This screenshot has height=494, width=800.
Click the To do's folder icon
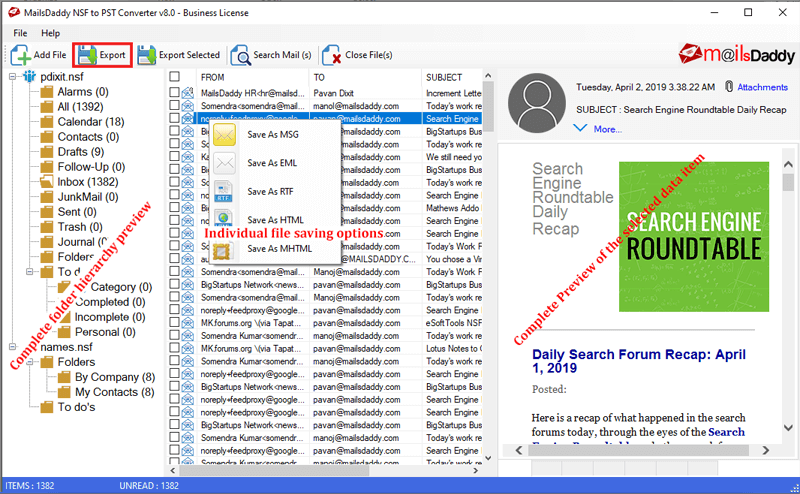47,407
